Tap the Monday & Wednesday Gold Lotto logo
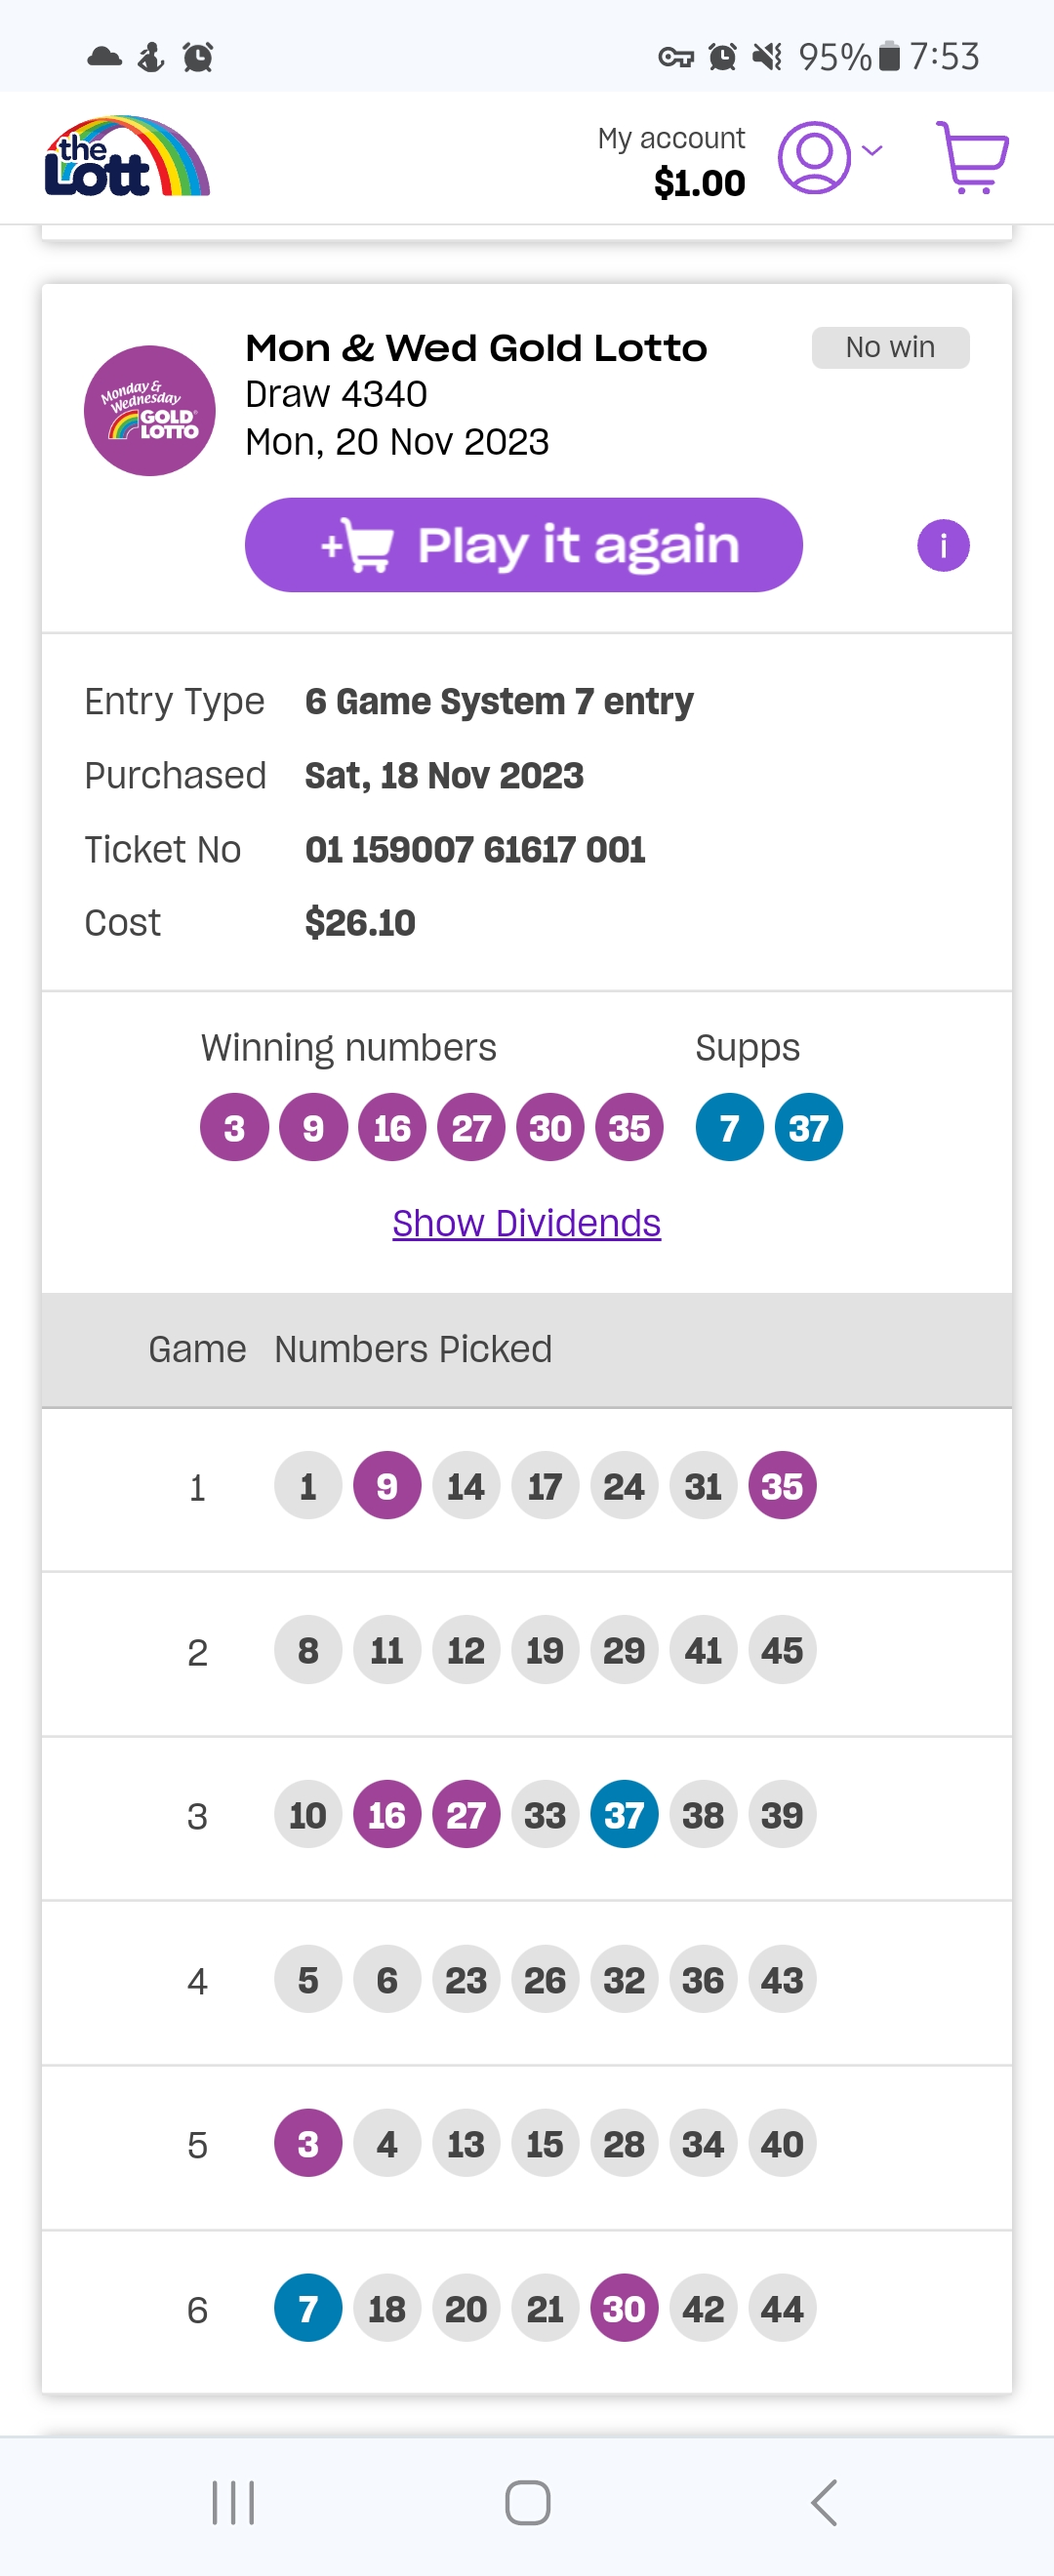The height and width of the screenshot is (2576, 1054). point(149,411)
